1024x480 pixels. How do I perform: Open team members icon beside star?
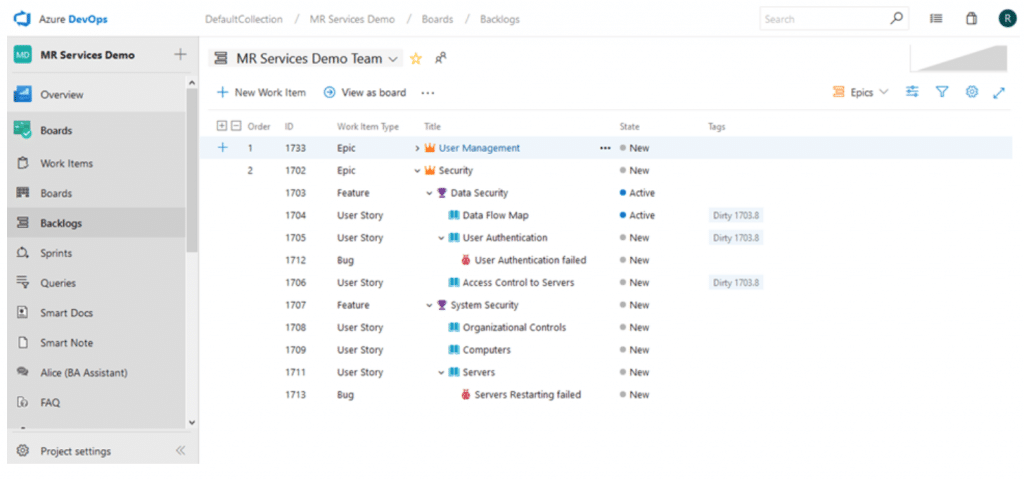pos(441,59)
